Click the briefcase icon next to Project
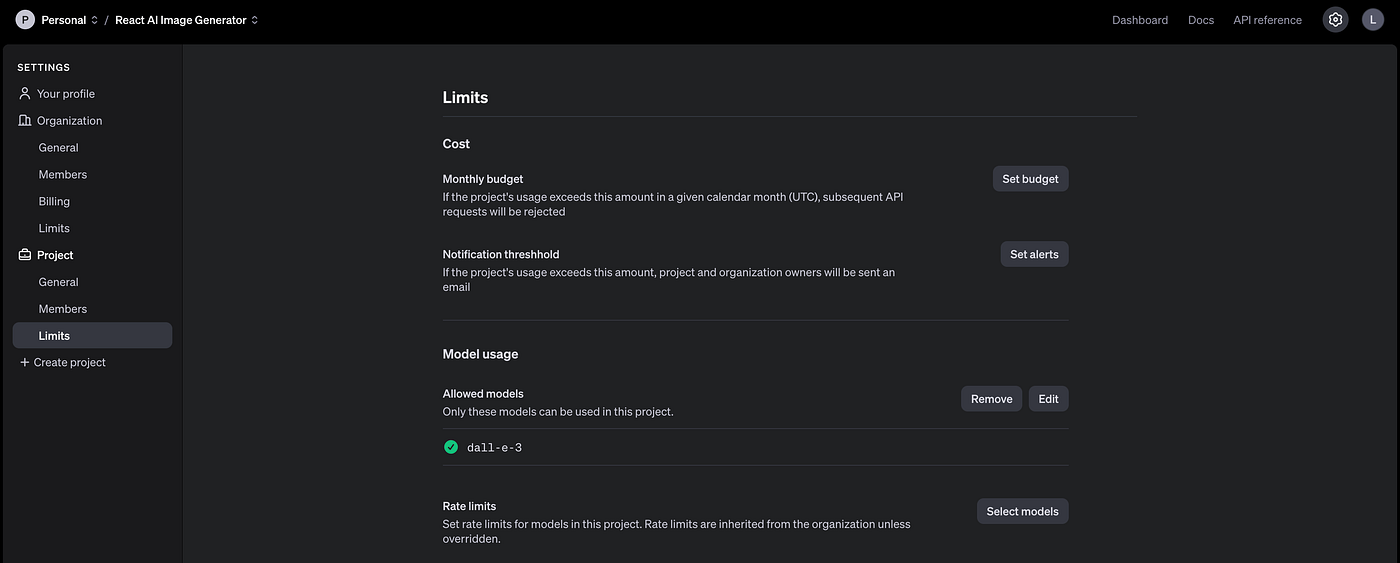Screen dimensions: 1400x563 point(25,255)
